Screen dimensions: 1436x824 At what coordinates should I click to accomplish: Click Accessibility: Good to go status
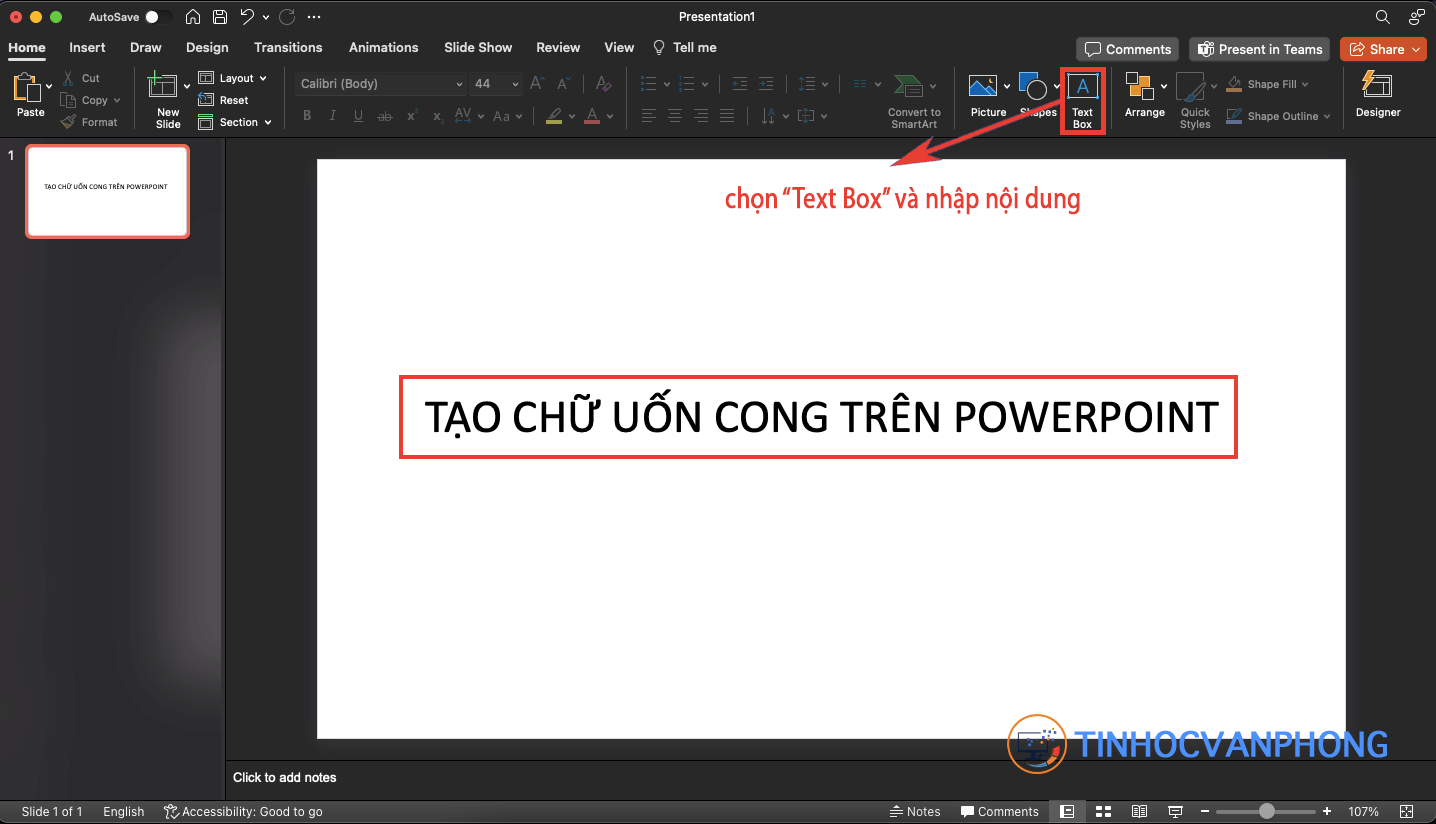tap(243, 811)
